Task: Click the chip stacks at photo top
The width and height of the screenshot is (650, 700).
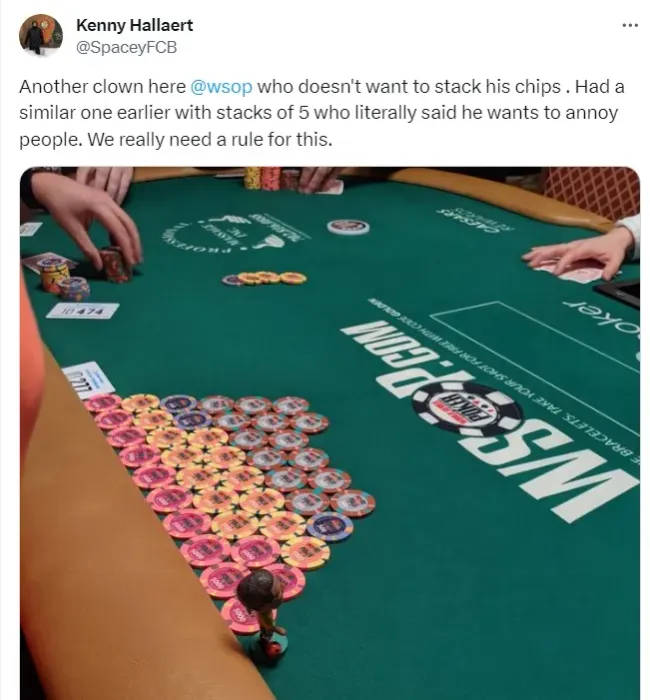Action: tap(271, 178)
